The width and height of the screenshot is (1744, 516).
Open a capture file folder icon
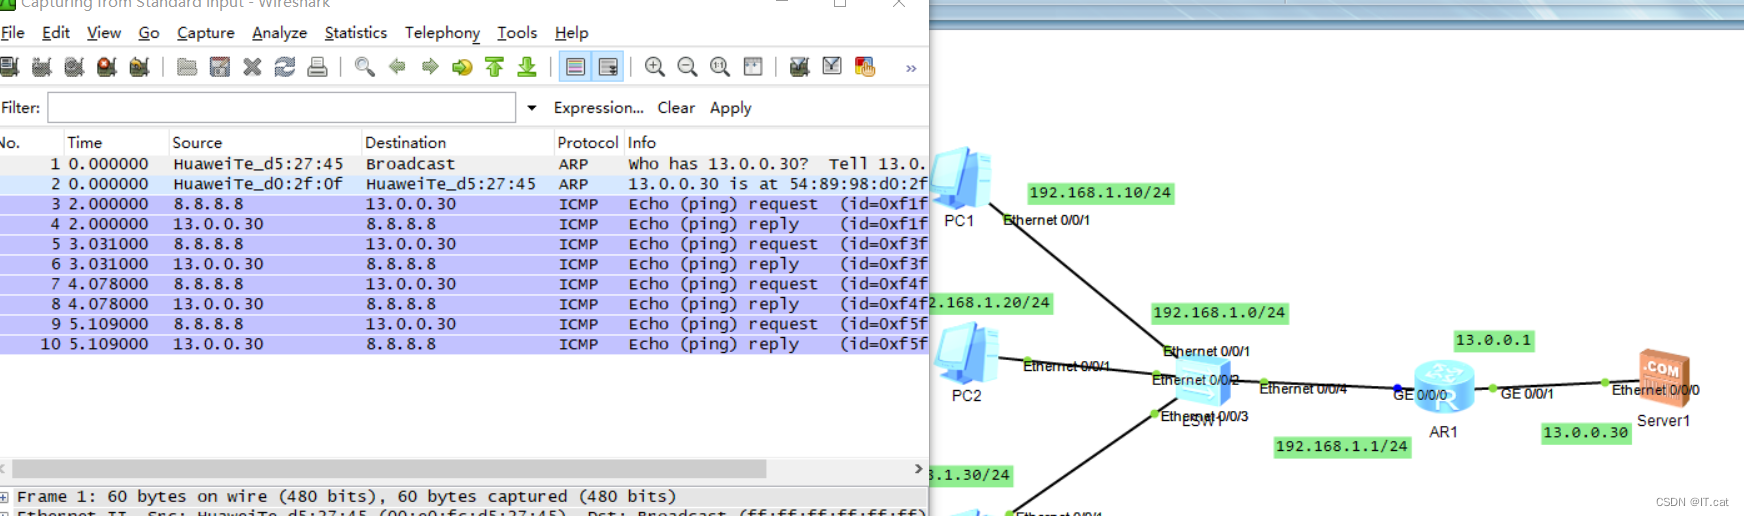tap(187, 67)
